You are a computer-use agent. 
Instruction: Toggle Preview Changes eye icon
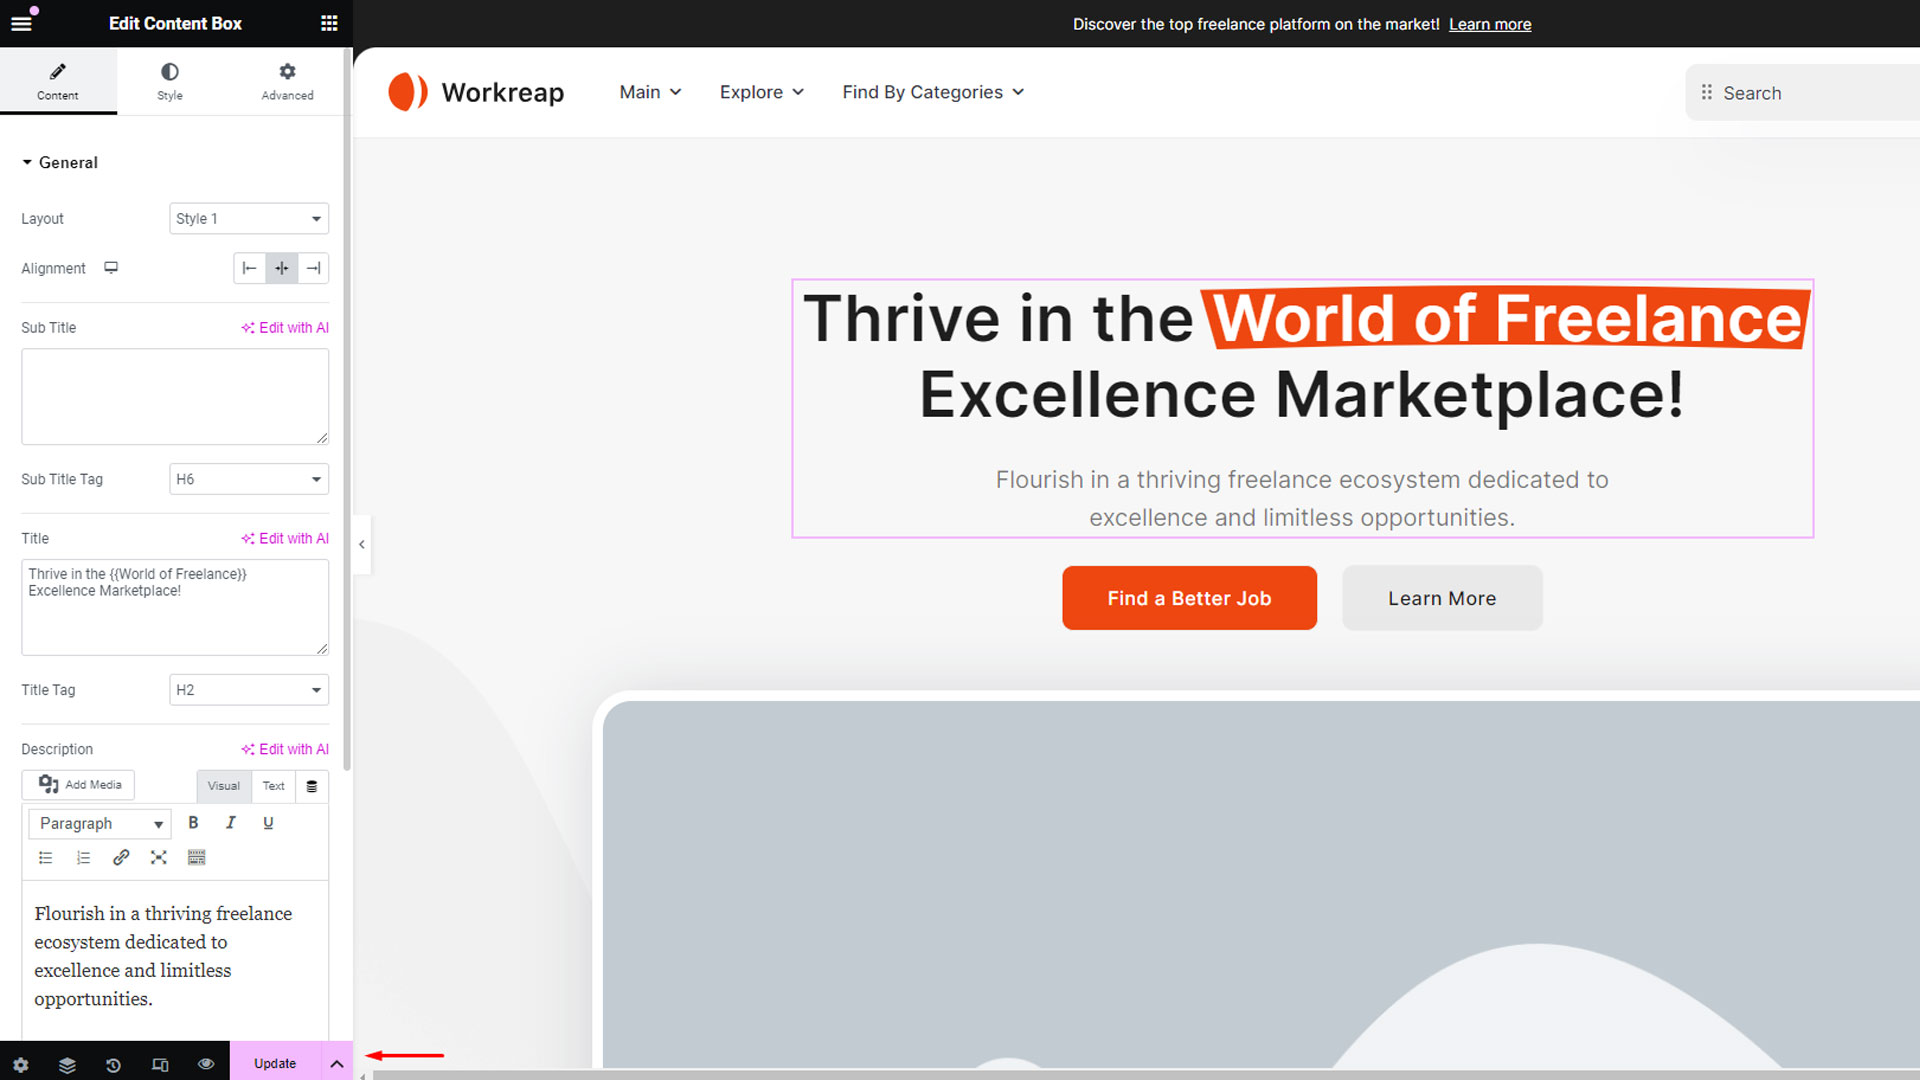[x=206, y=1064]
